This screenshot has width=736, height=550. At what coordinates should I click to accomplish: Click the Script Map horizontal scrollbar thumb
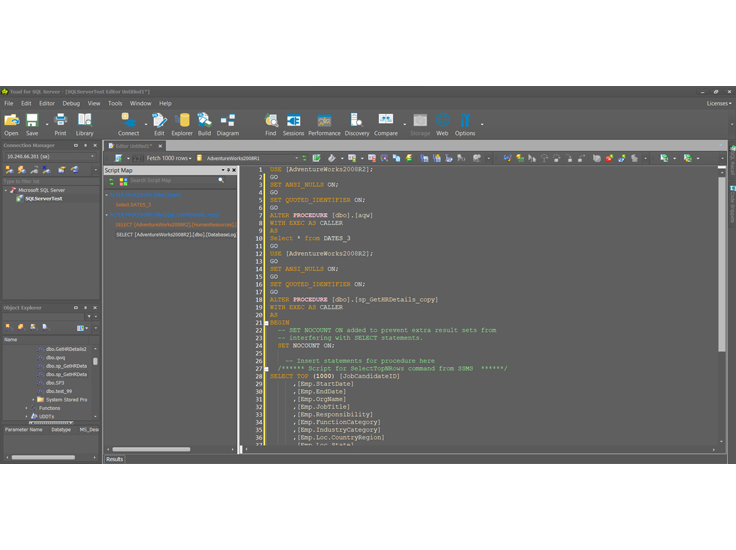click(151, 450)
